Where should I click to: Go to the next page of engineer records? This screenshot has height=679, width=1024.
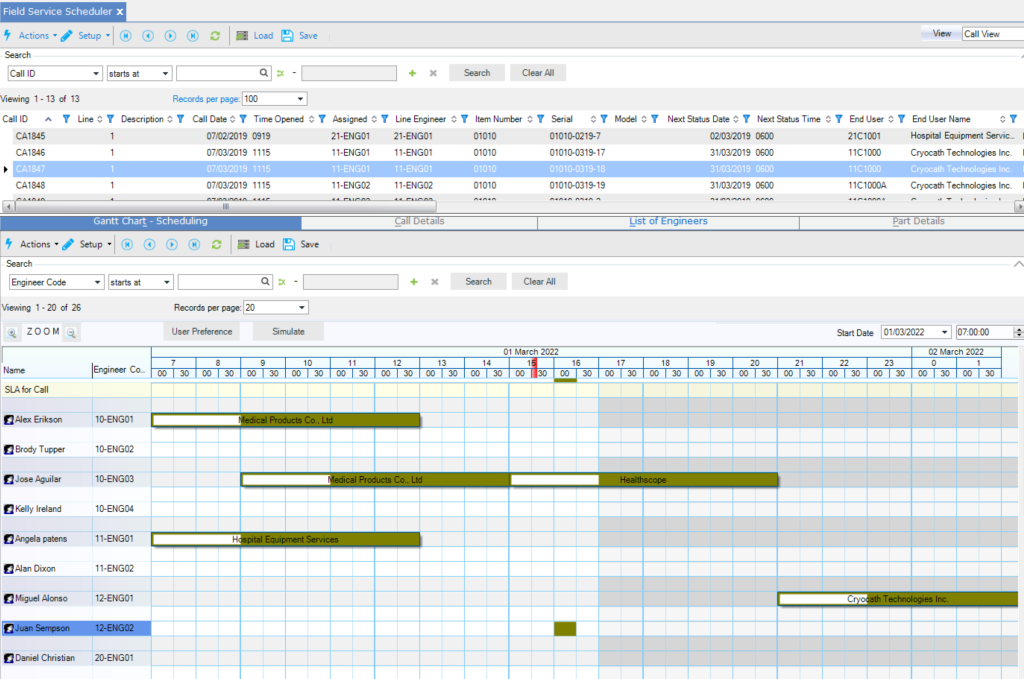tap(171, 244)
